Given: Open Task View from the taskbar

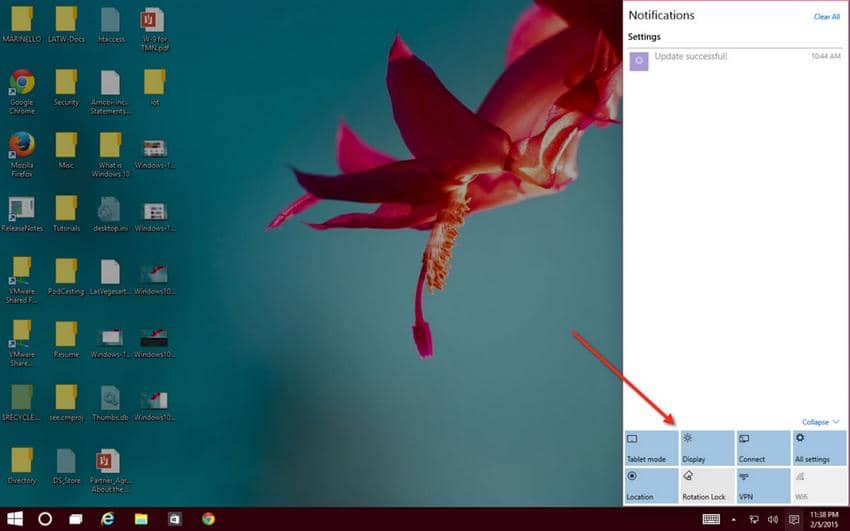Looking at the screenshot, I should tap(76, 519).
